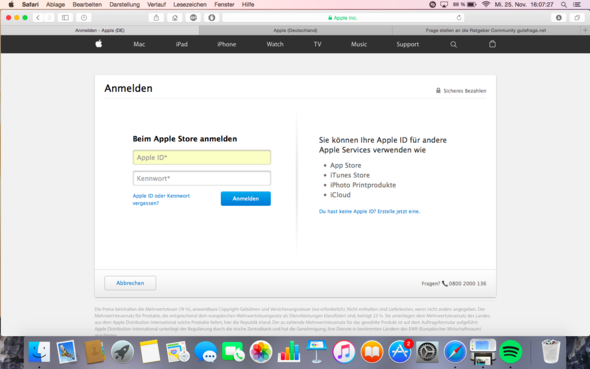Open the Verlauf menu

point(157,5)
